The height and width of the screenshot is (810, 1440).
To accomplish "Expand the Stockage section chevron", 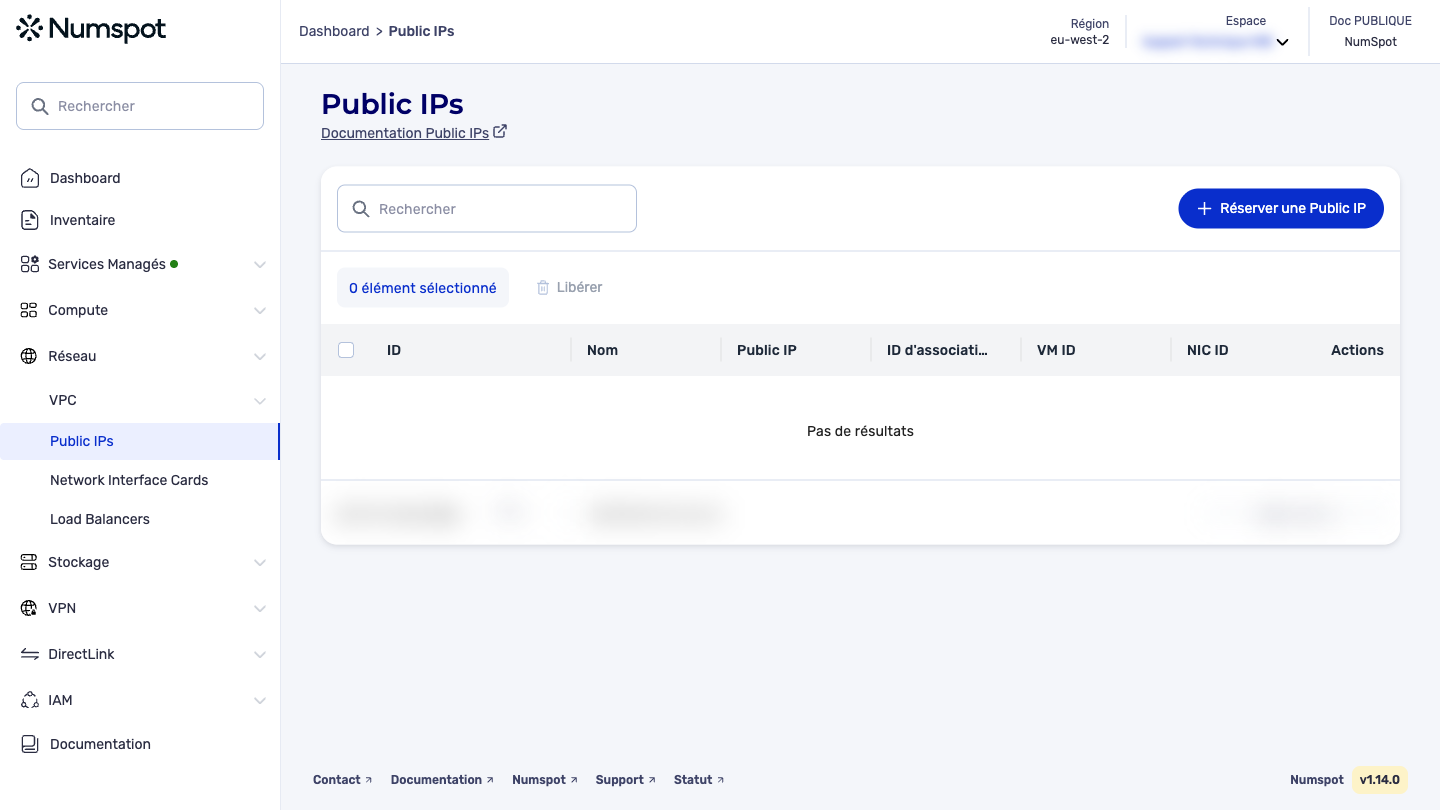I will pos(260,563).
